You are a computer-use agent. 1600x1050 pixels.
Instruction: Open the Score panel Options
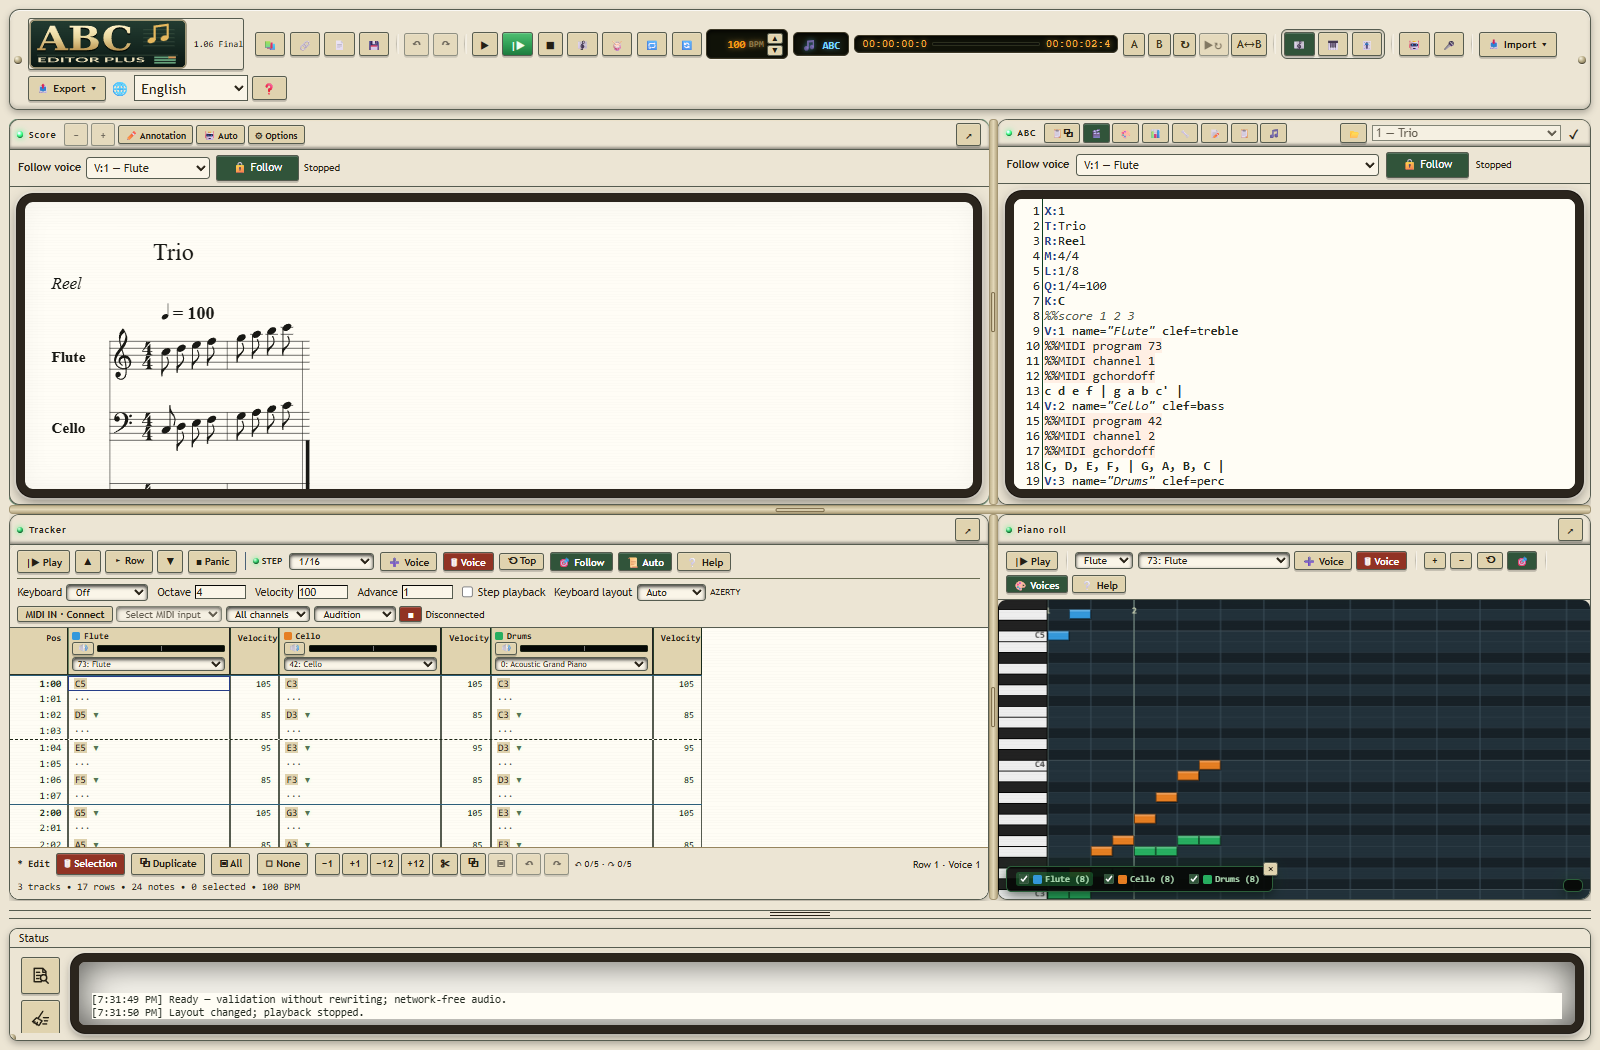coord(276,135)
